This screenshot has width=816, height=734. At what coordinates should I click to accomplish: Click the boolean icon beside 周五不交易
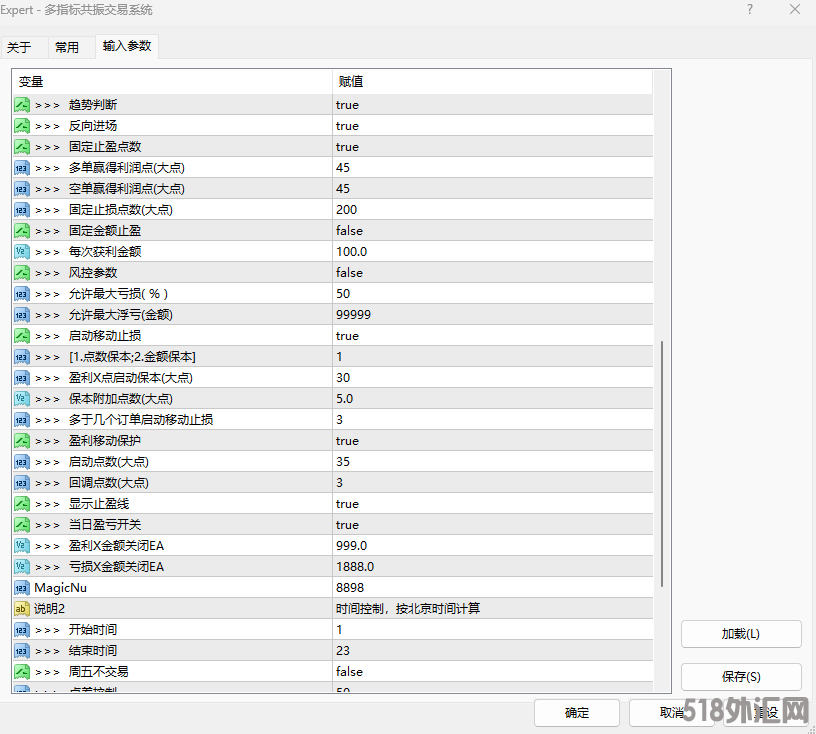(22, 672)
